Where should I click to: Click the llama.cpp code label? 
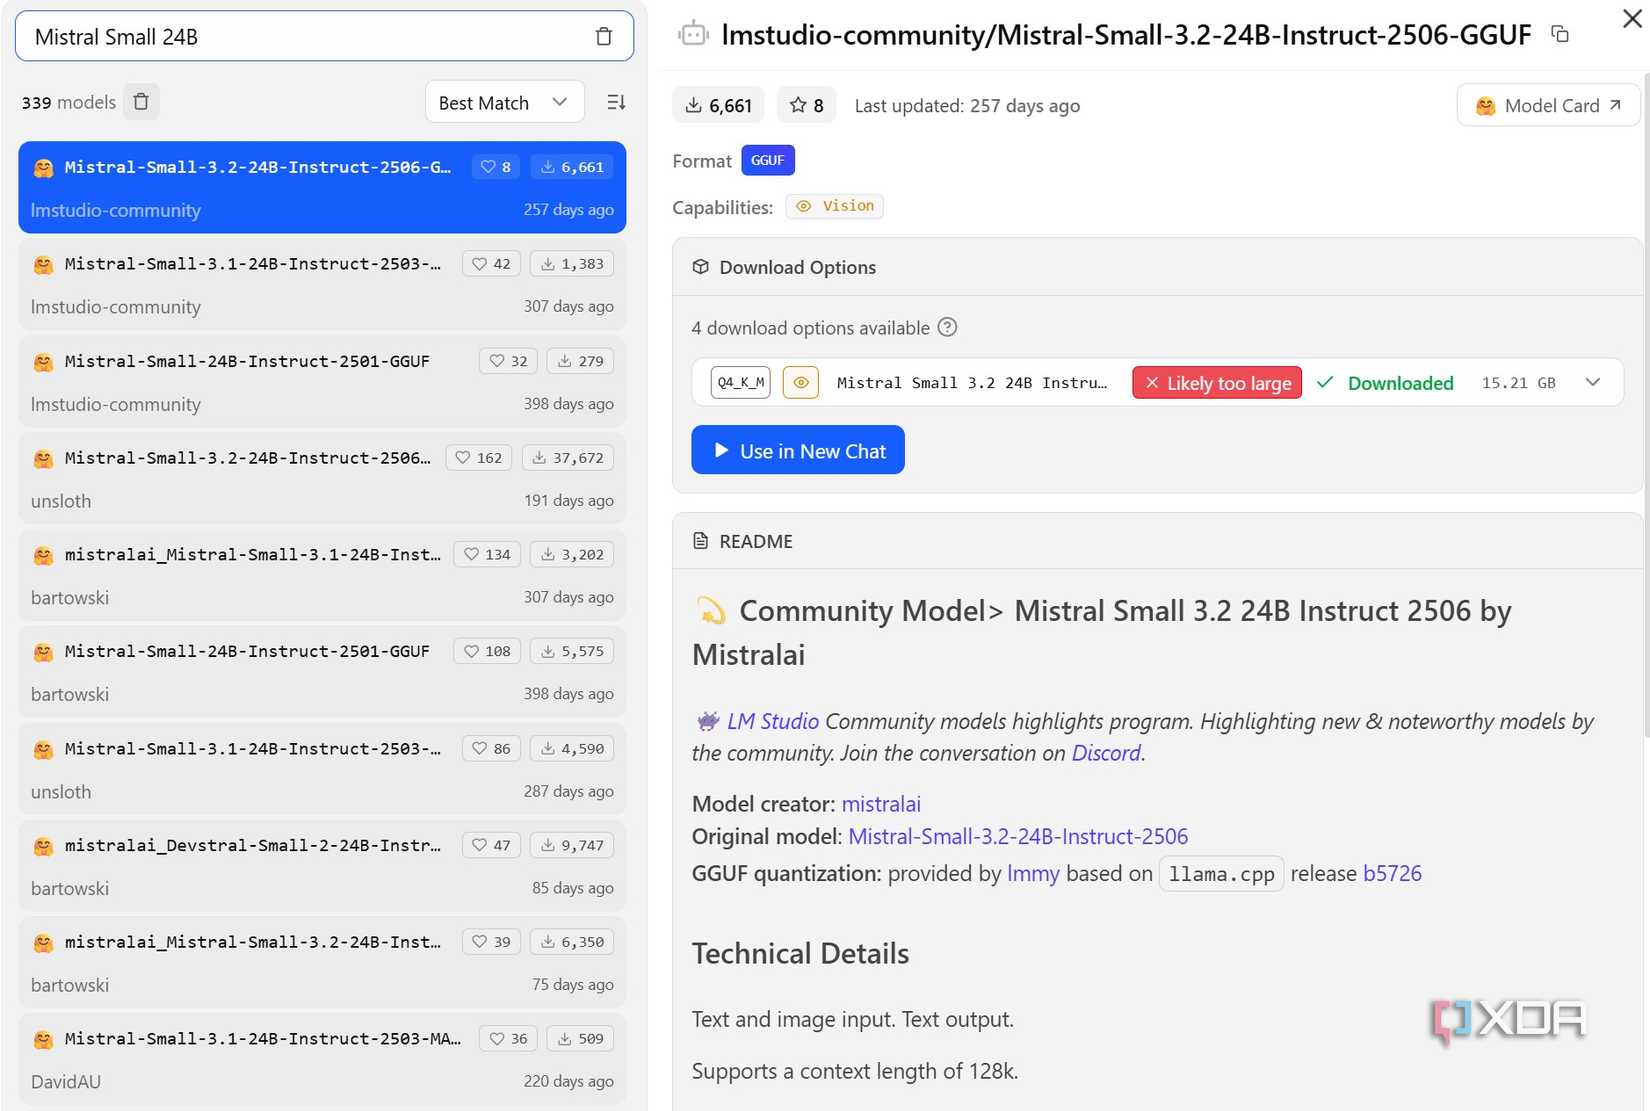click(x=1221, y=874)
